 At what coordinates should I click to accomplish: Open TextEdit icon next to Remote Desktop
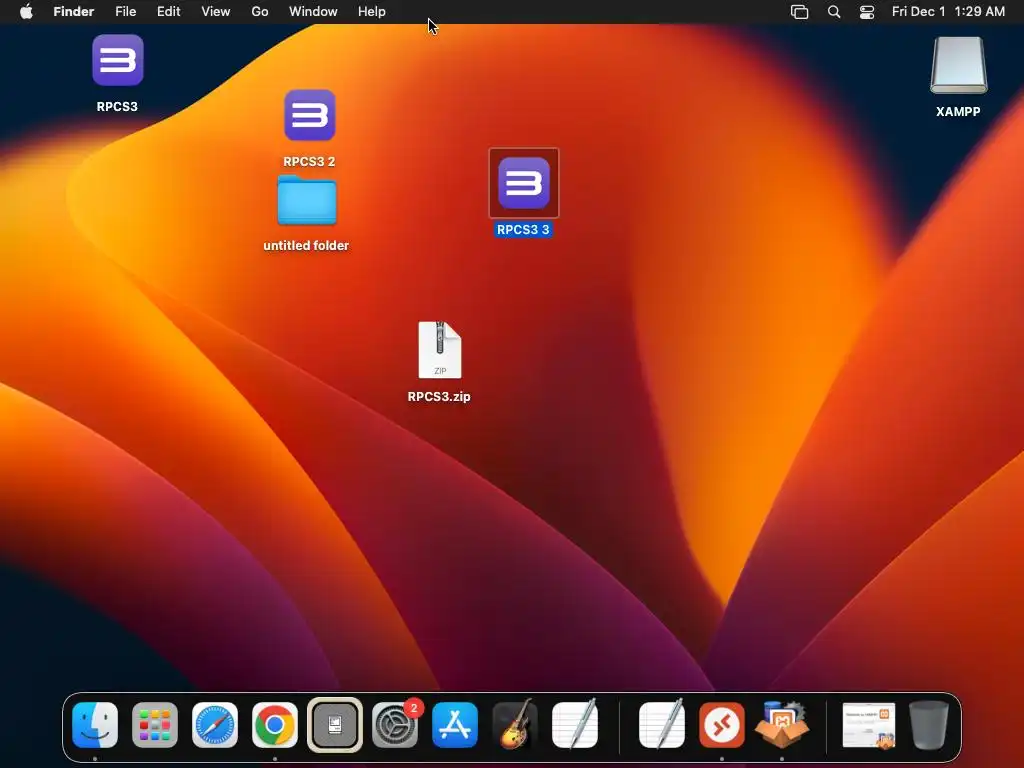pyautogui.click(x=662, y=724)
